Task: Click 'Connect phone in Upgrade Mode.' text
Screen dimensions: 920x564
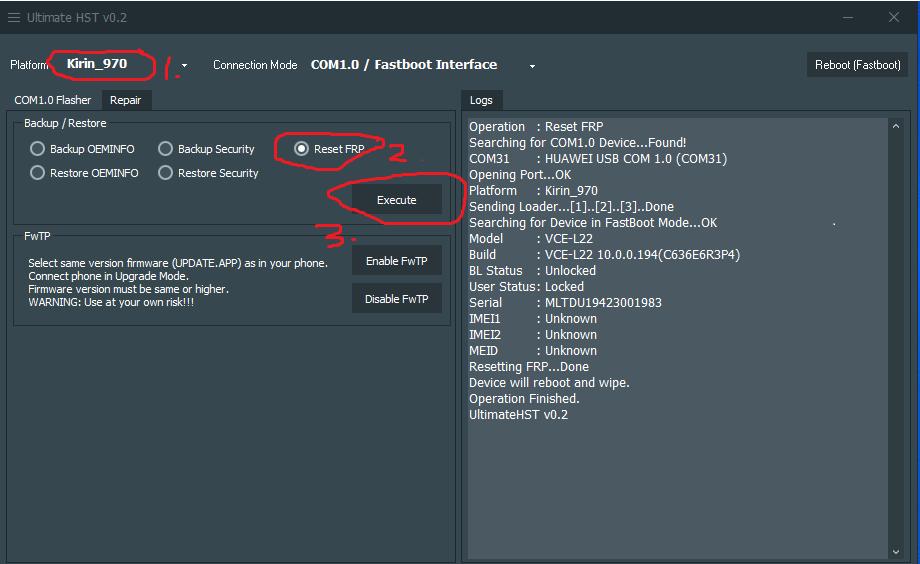Action: [x=109, y=276]
